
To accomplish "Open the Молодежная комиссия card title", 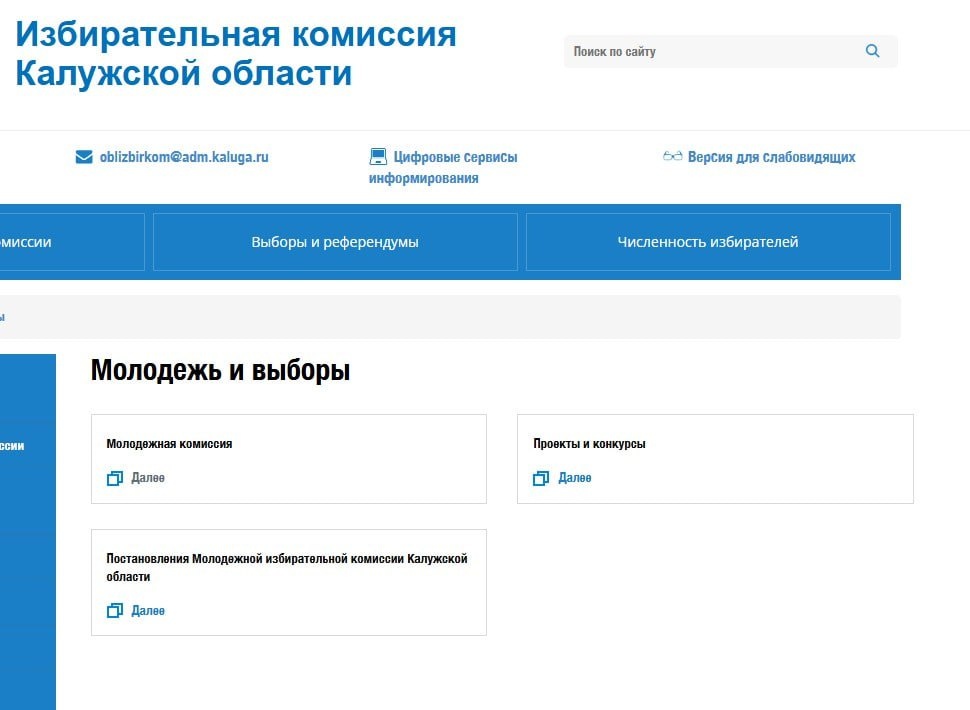I will click(x=169, y=443).
